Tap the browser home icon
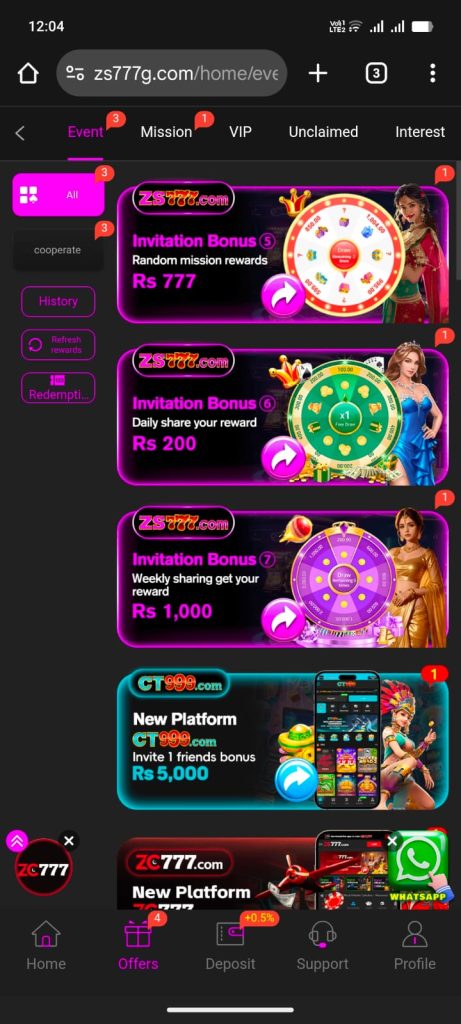This screenshot has width=461, height=1024. click(28, 73)
